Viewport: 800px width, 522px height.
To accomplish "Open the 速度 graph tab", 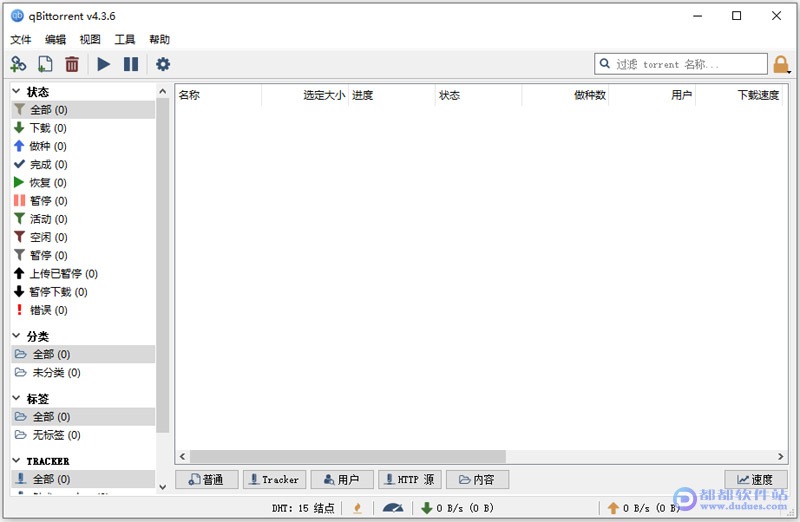I will (x=756, y=479).
